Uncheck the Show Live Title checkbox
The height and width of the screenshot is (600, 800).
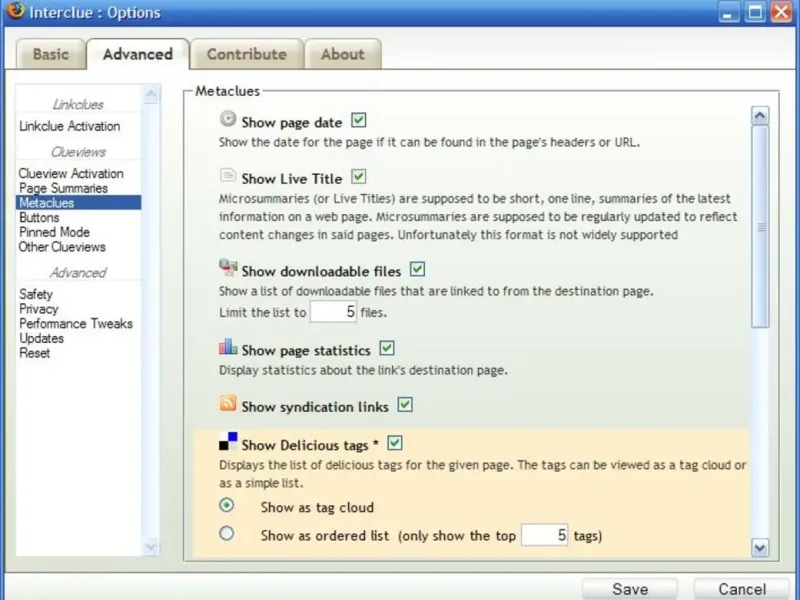pyautogui.click(x=359, y=177)
